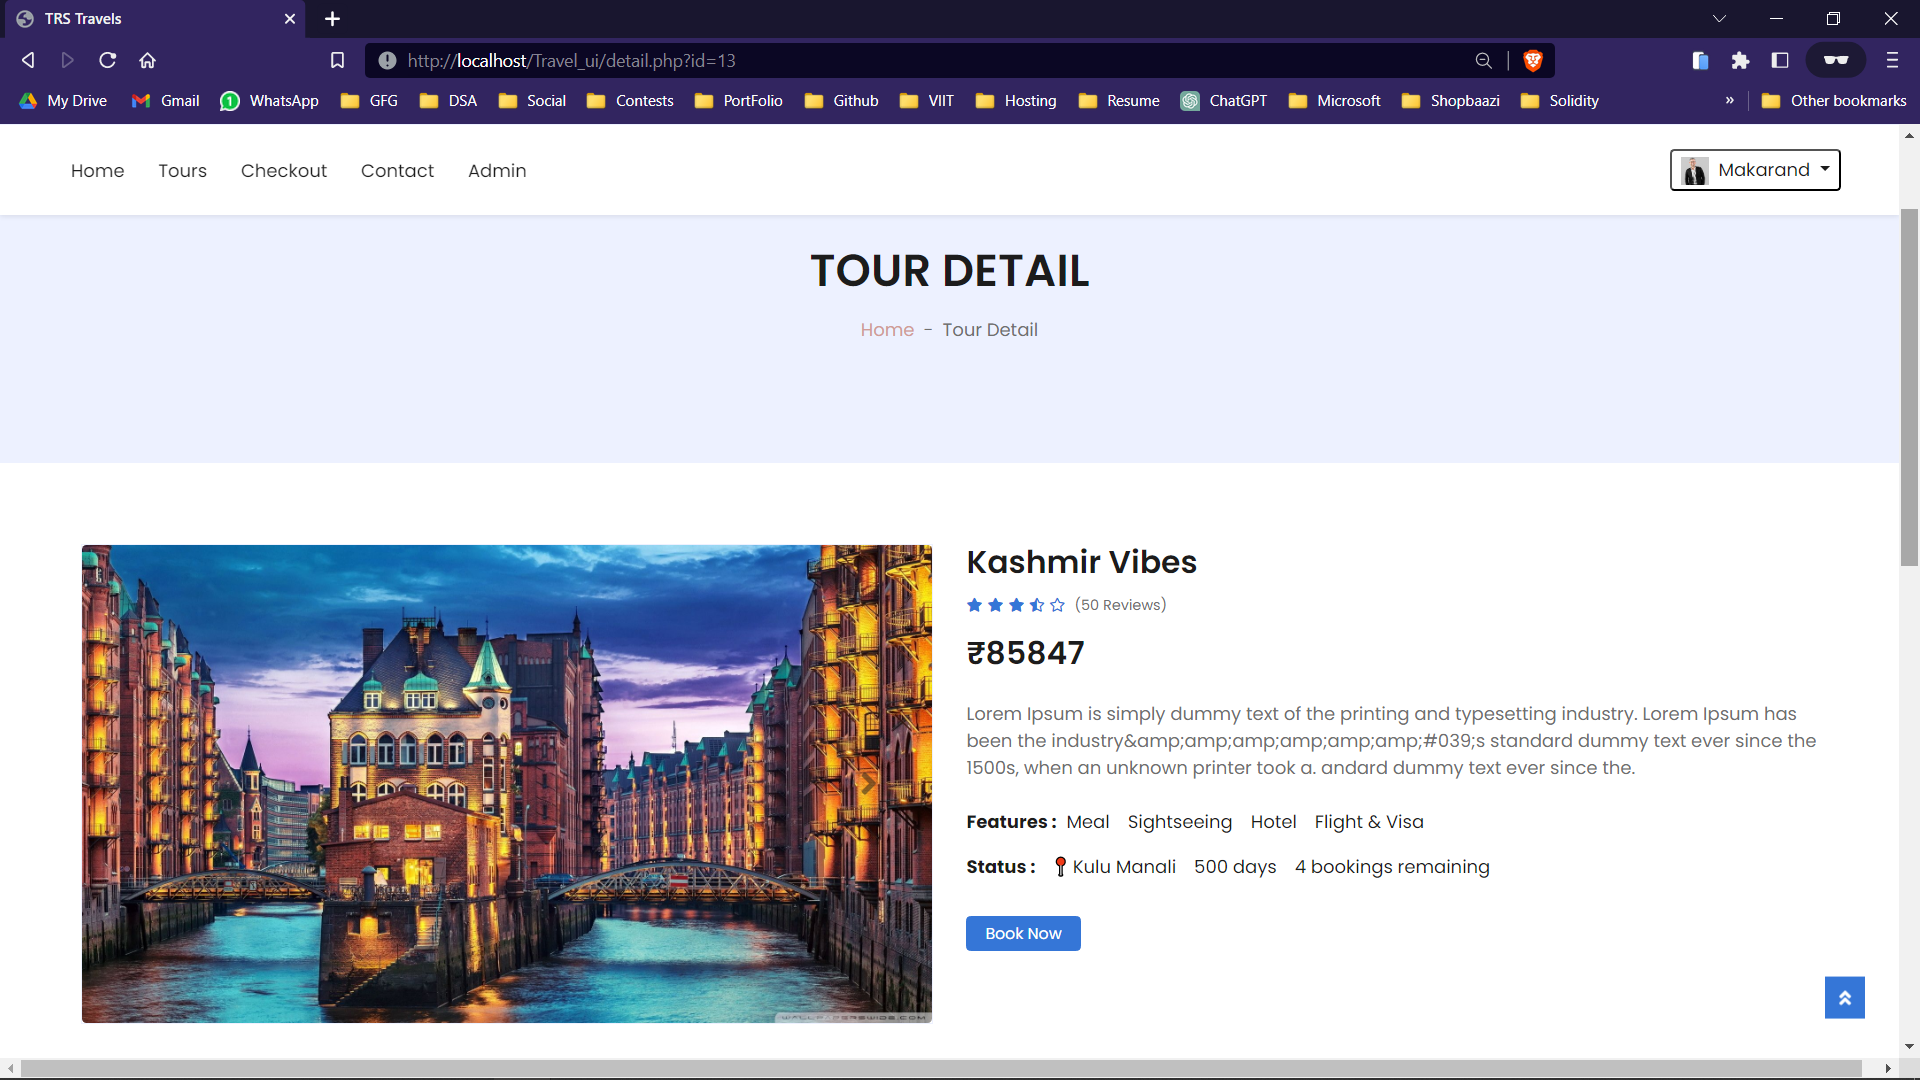This screenshot has width=1920, height=1080.
Task: Click the site security info icon
Action: 387,60
